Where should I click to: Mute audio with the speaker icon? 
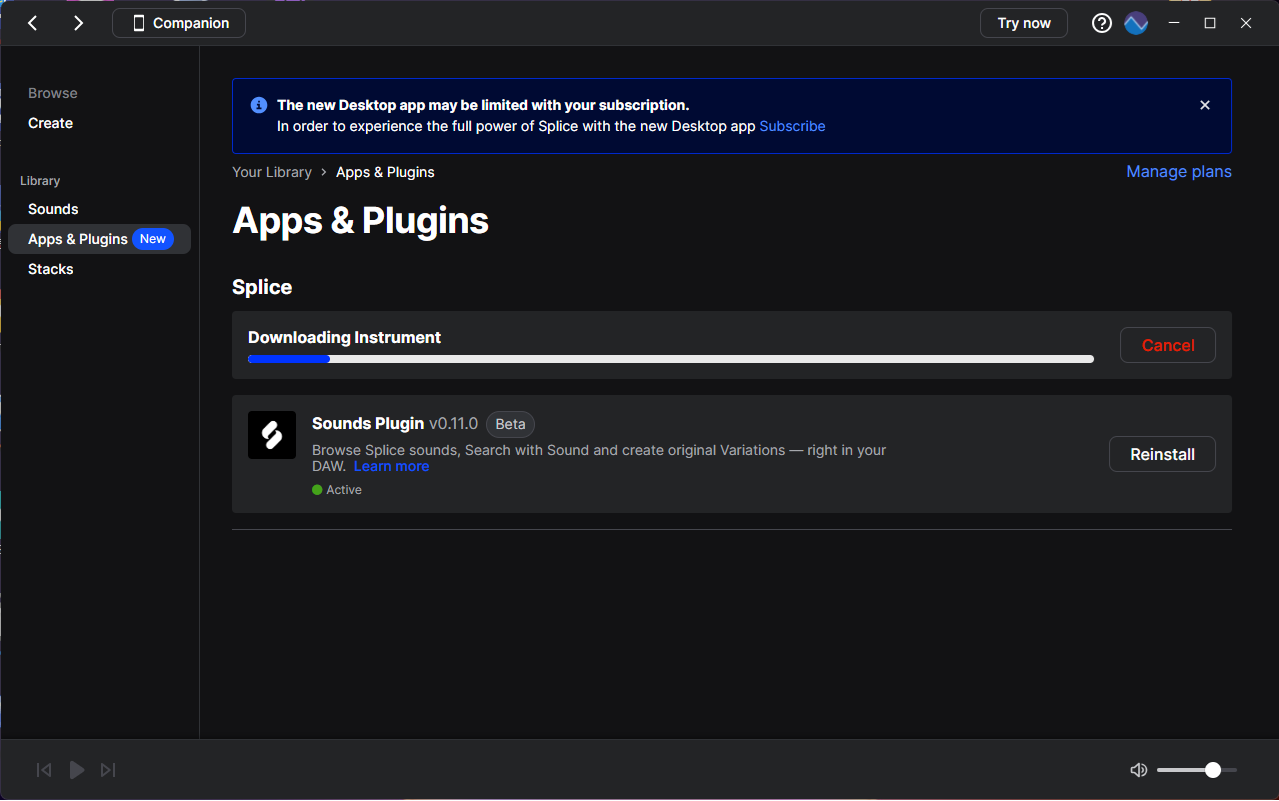1138,770
